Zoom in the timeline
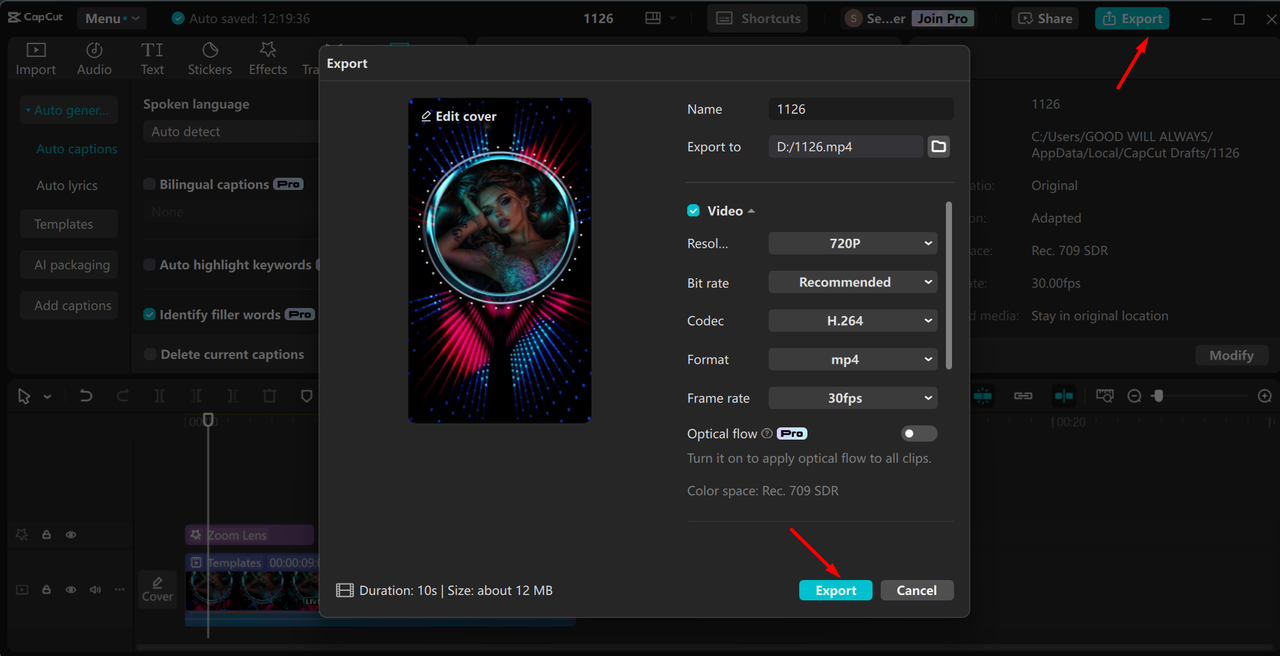Image resolution: width=1280 pixels, height=656 pixels. 1265,396
